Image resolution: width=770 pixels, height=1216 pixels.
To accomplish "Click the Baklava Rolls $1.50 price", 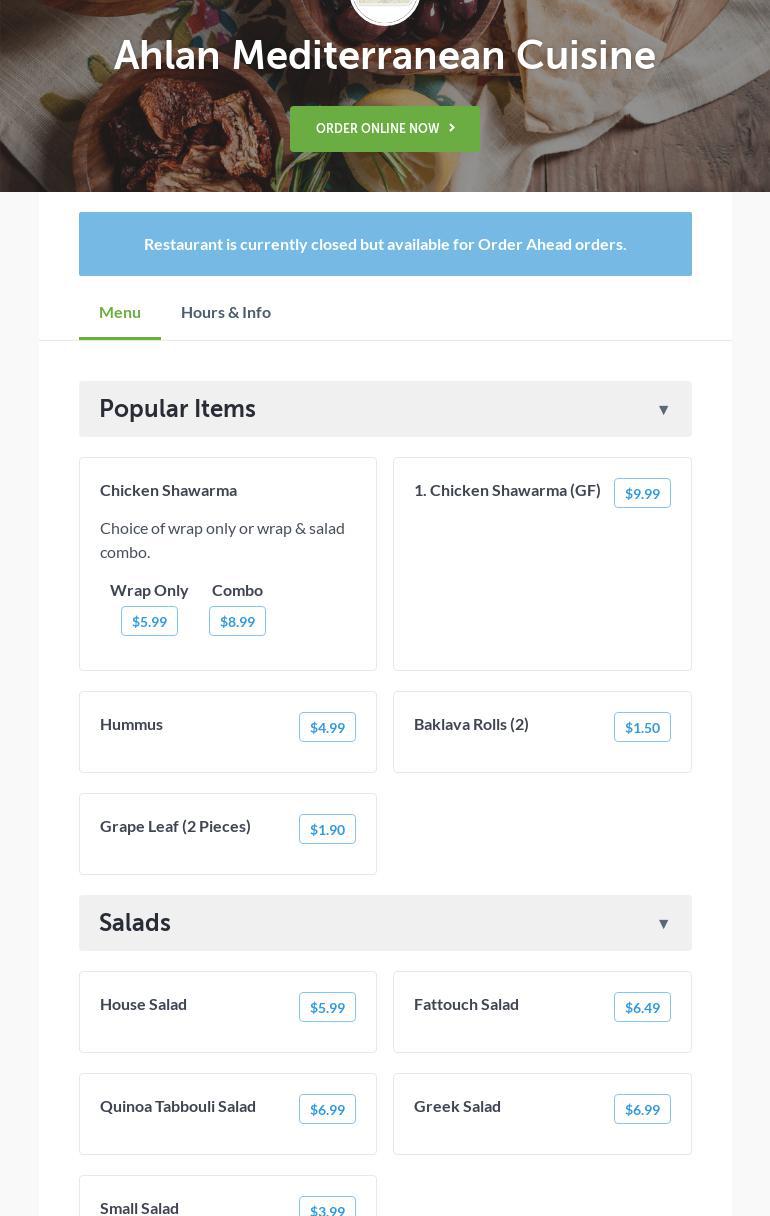I will tap(642, 727).
